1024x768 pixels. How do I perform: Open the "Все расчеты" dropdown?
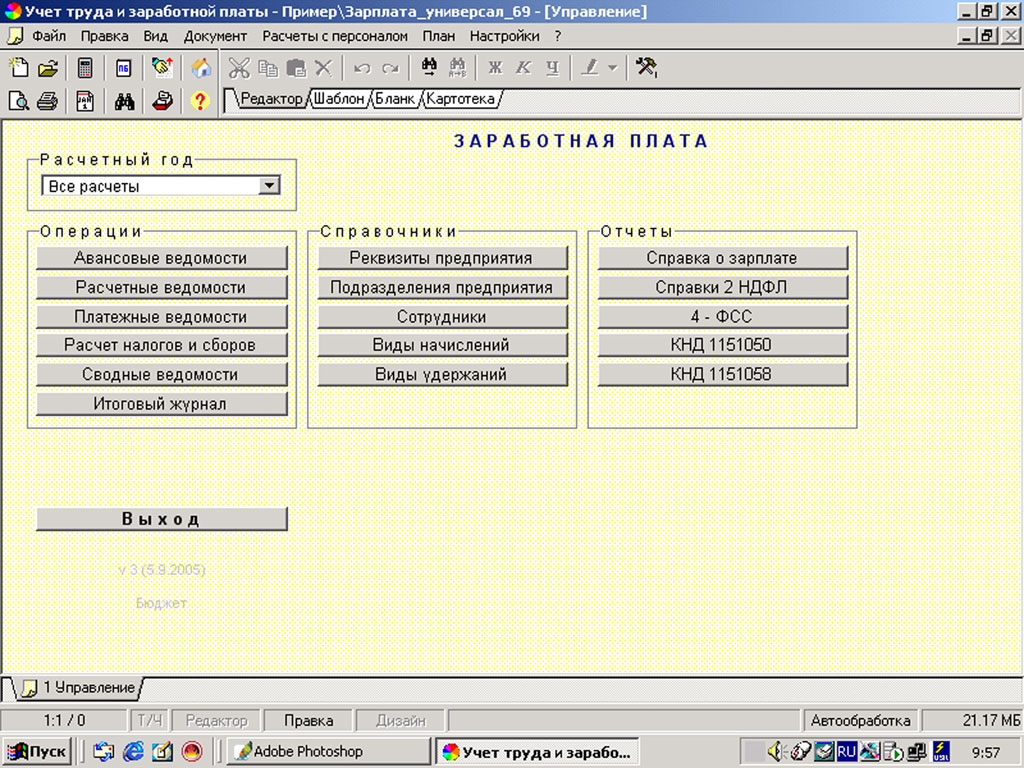(x=267, y=185)
